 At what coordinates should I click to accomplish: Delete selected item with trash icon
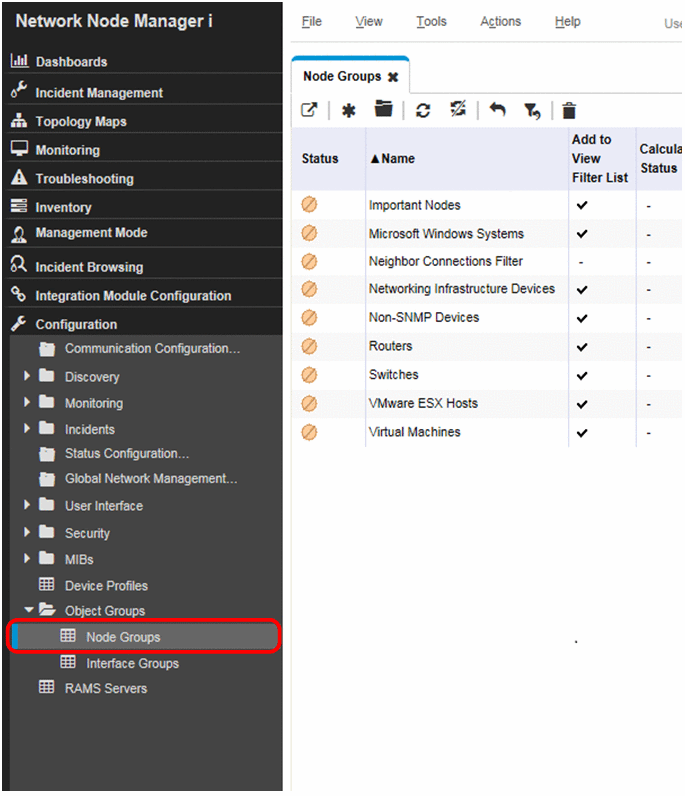(x=569, y=111)
